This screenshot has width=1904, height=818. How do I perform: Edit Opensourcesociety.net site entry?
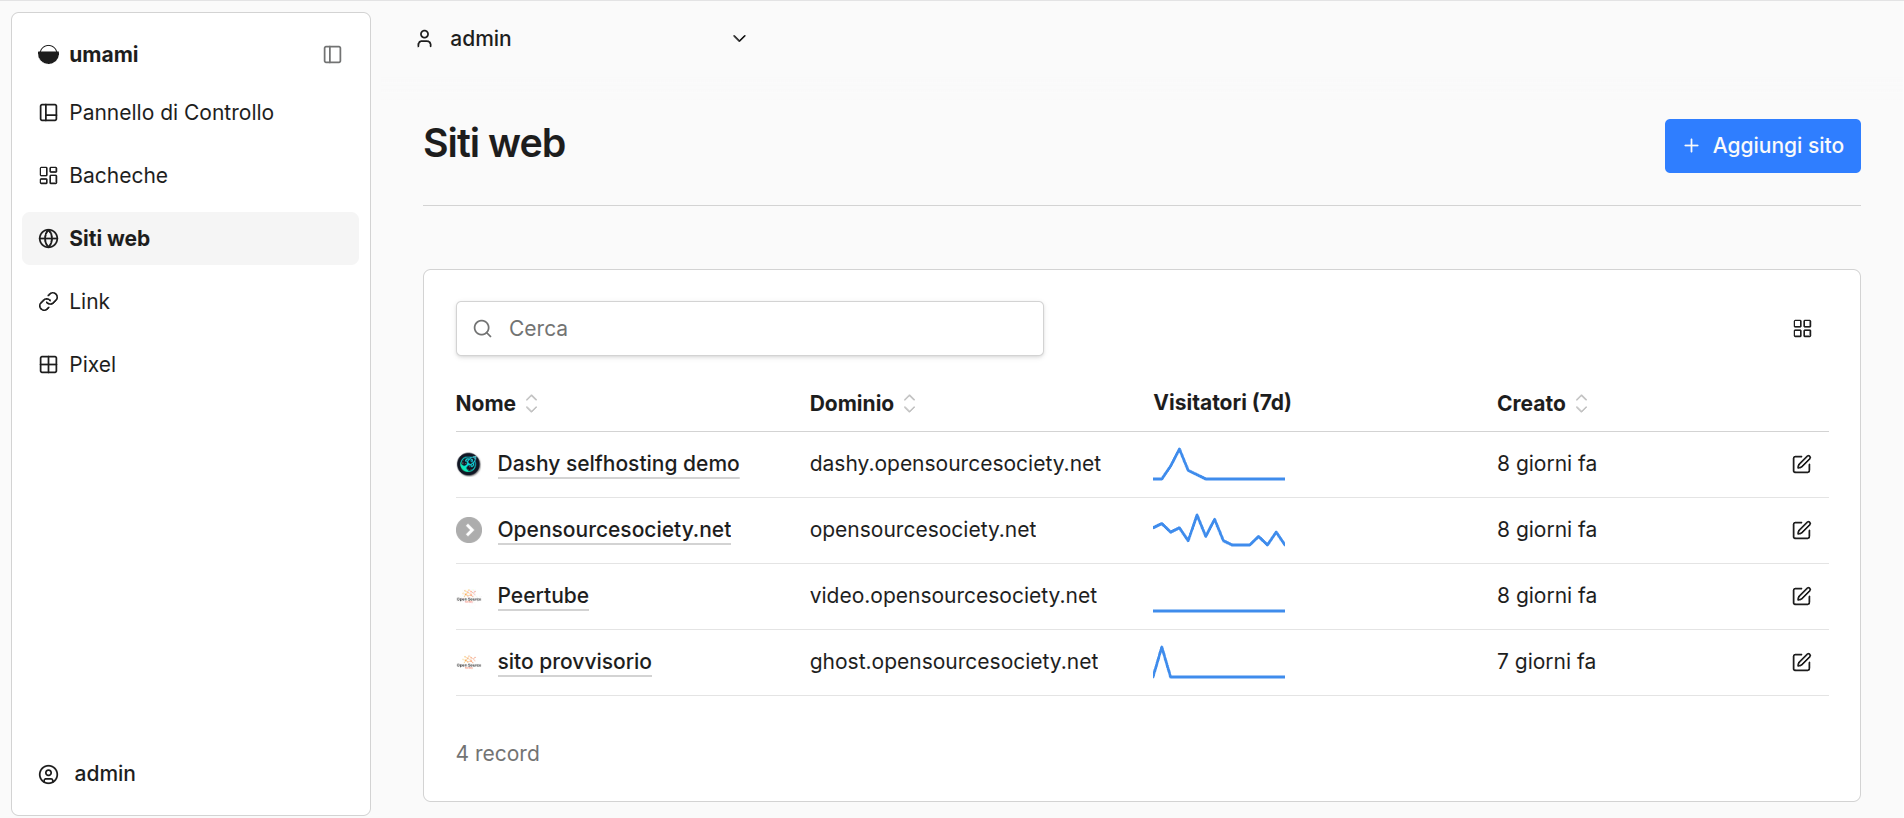[x=1802, y=530]
